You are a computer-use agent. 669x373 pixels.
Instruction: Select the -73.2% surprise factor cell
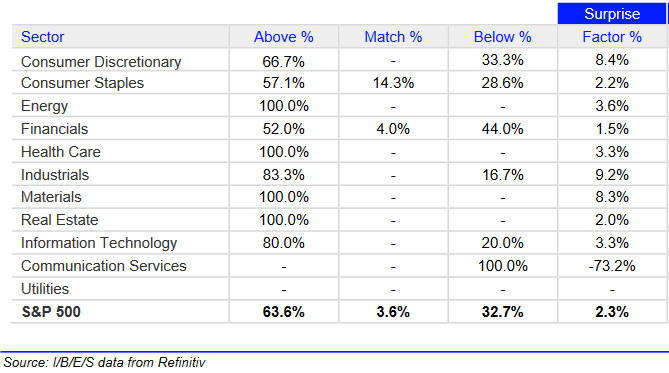pyautogui.click(x=612, y=266)
